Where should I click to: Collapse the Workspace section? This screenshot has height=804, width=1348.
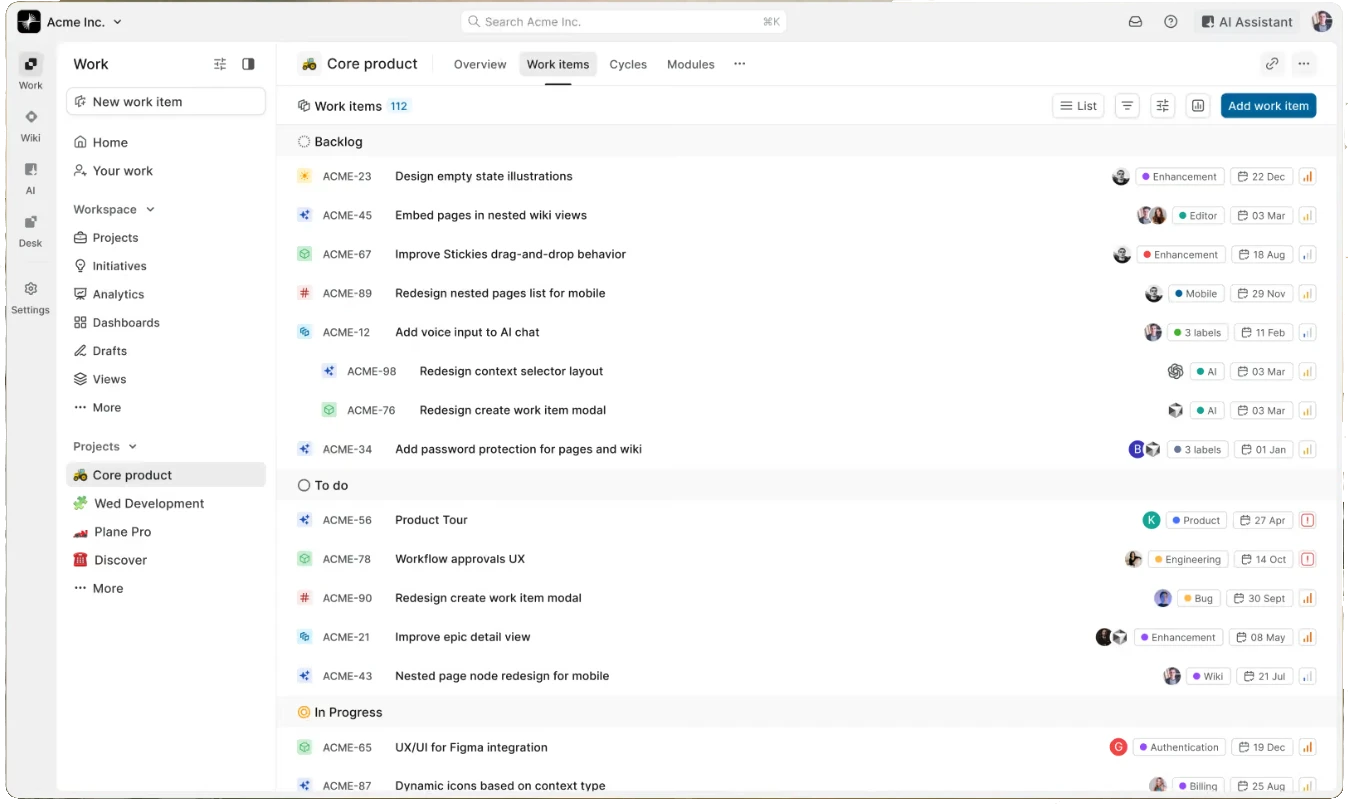coord(114,210)
